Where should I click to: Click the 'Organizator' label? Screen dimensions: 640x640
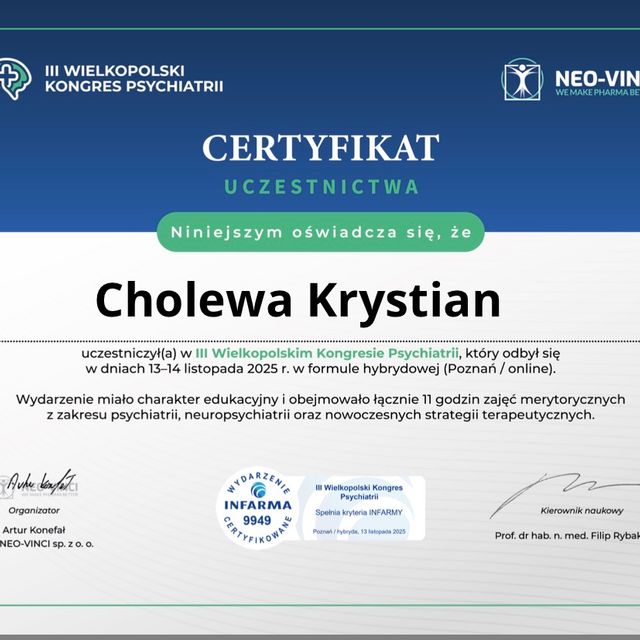point(34,510)
